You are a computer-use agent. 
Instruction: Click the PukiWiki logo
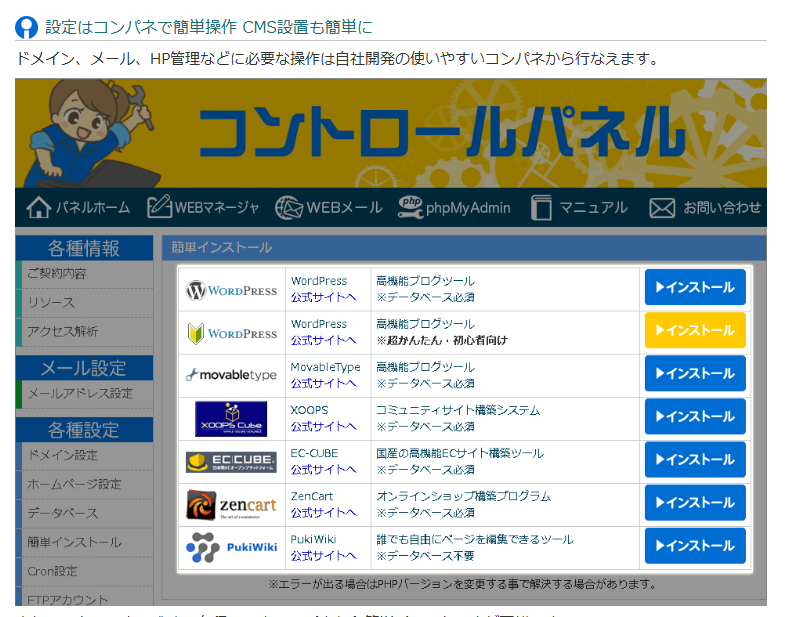[x=231, y=548]
